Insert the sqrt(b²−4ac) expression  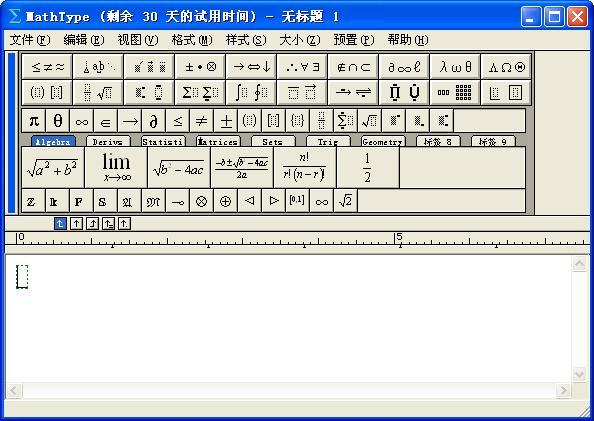pos(179,167)
